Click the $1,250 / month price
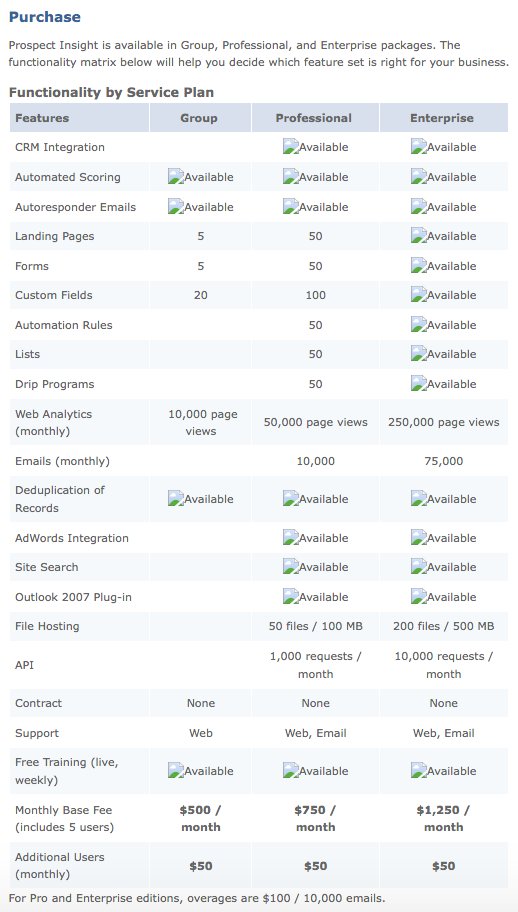Image resolution: width=518 pixels, height=912 pixels. tap(444, 818)
